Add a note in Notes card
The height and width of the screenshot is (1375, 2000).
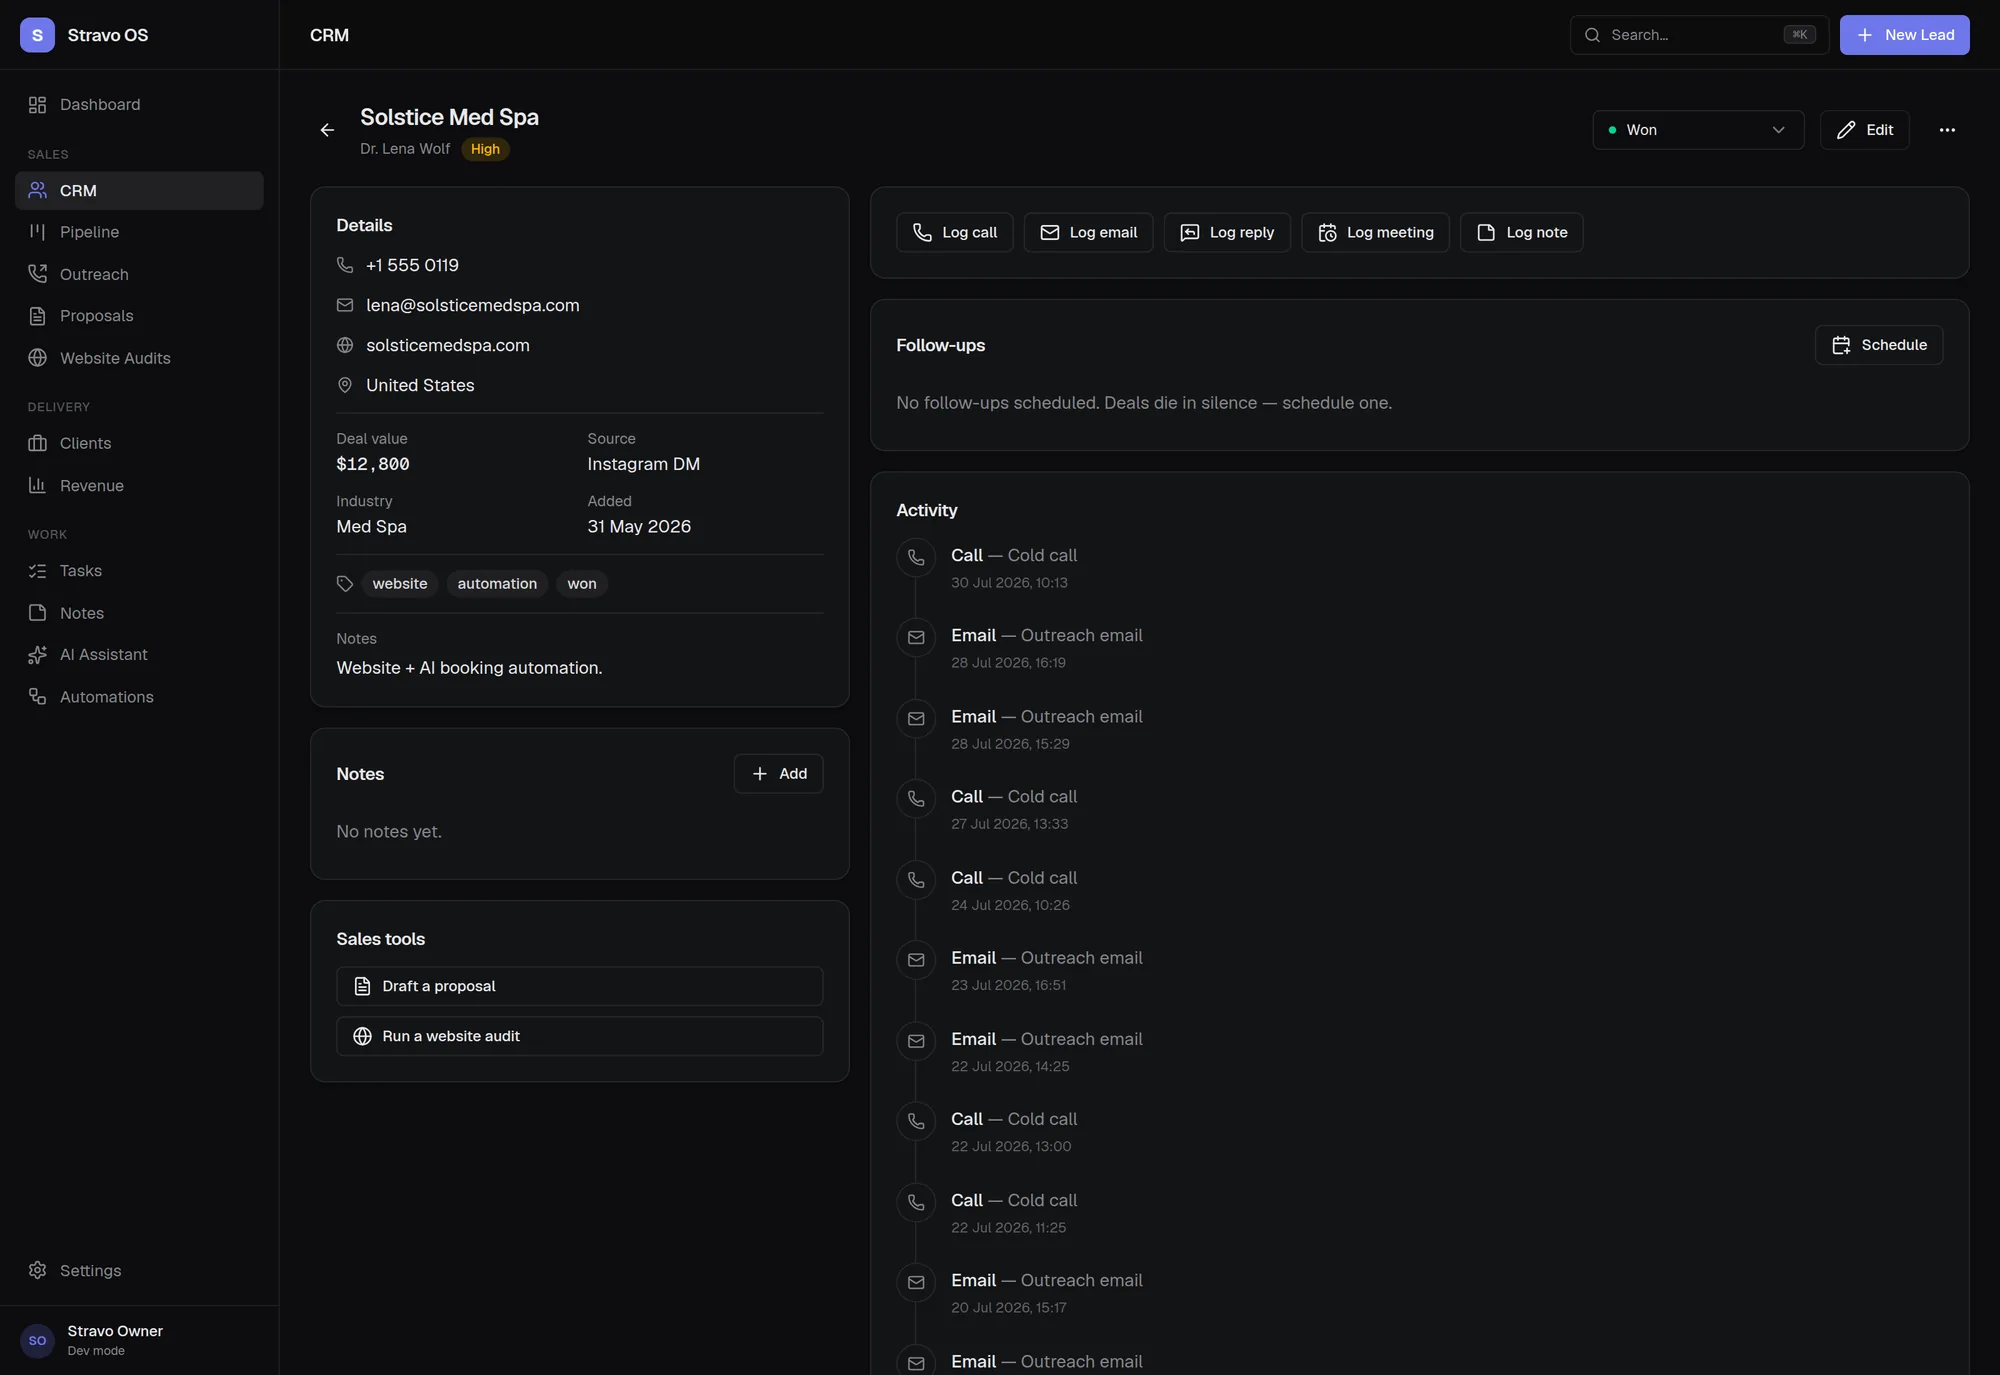click(x=778, y=774)
